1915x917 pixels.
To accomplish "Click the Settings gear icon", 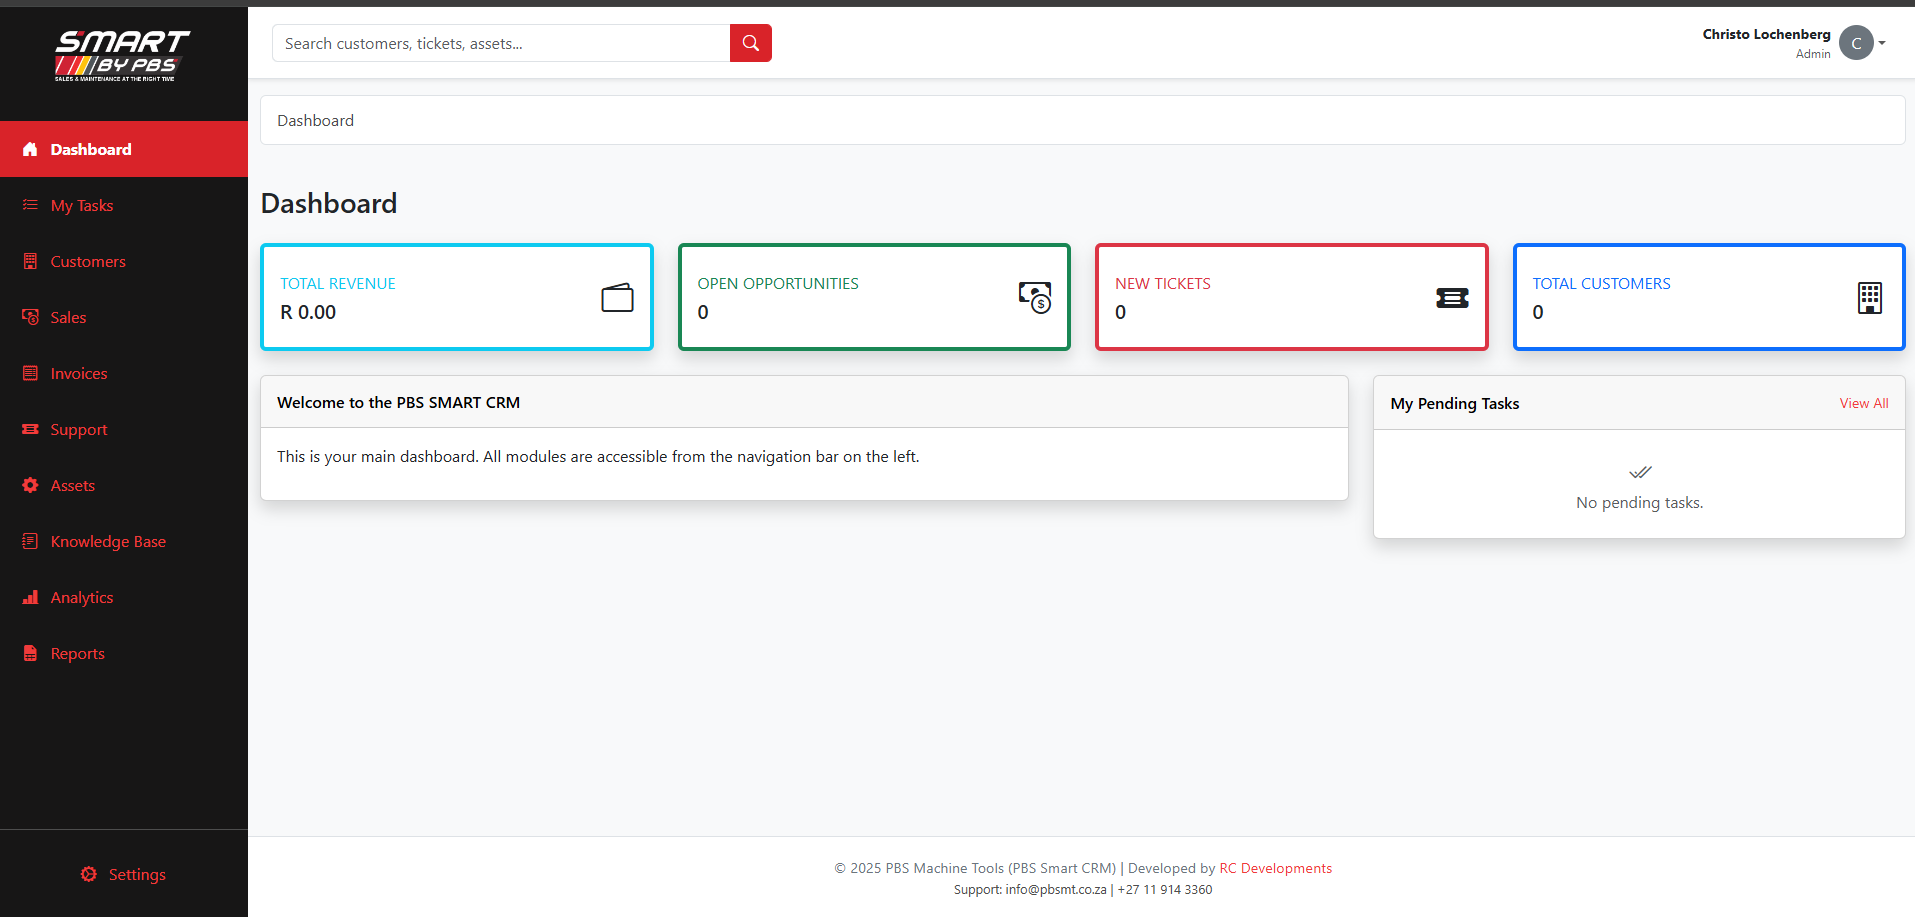I will (89, 874).
